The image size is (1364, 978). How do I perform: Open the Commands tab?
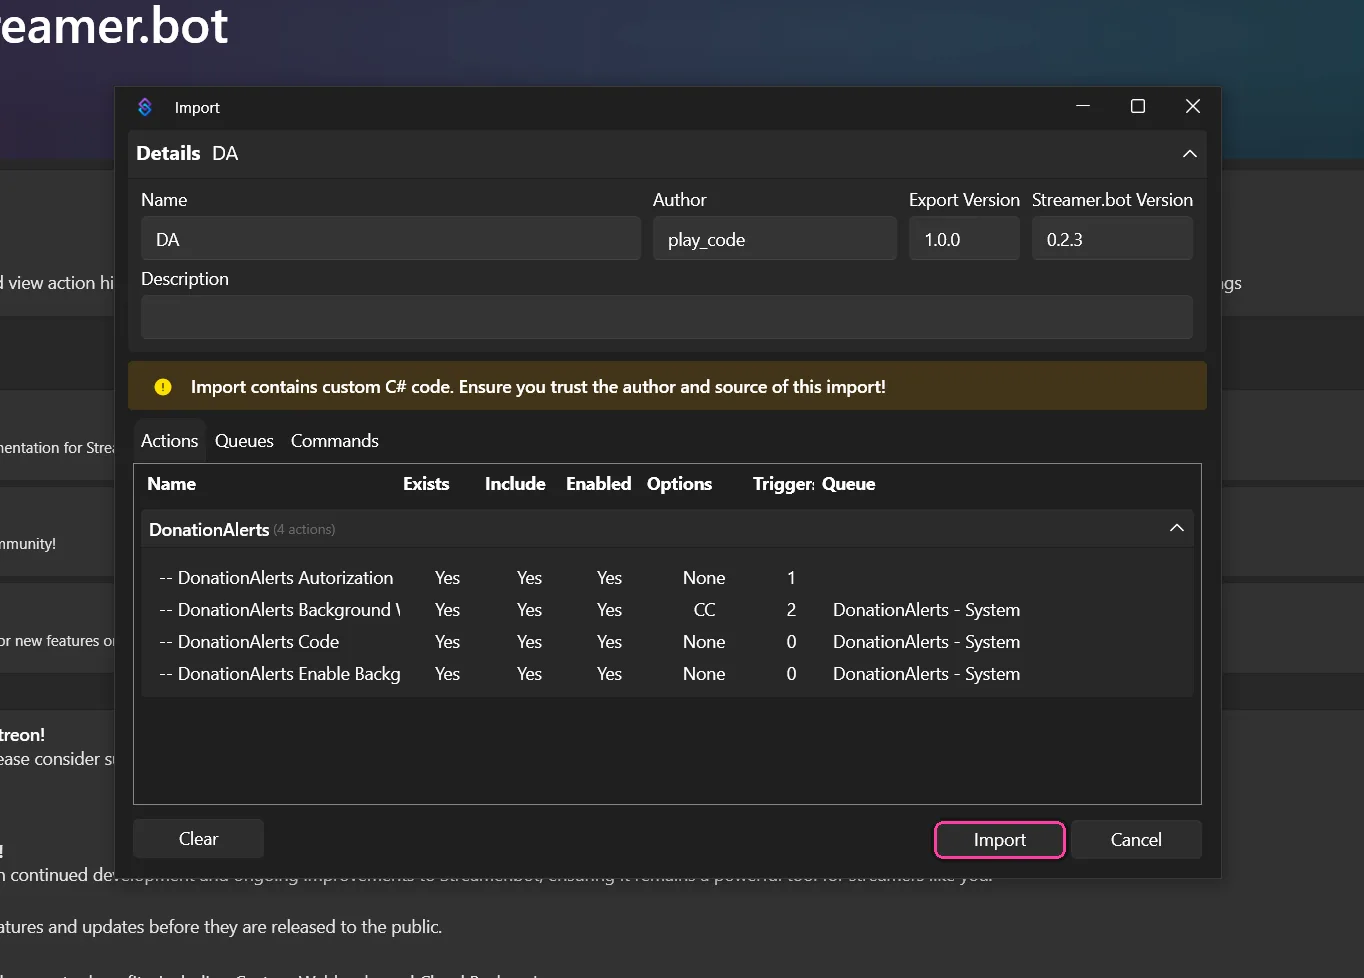pos(334,441)
